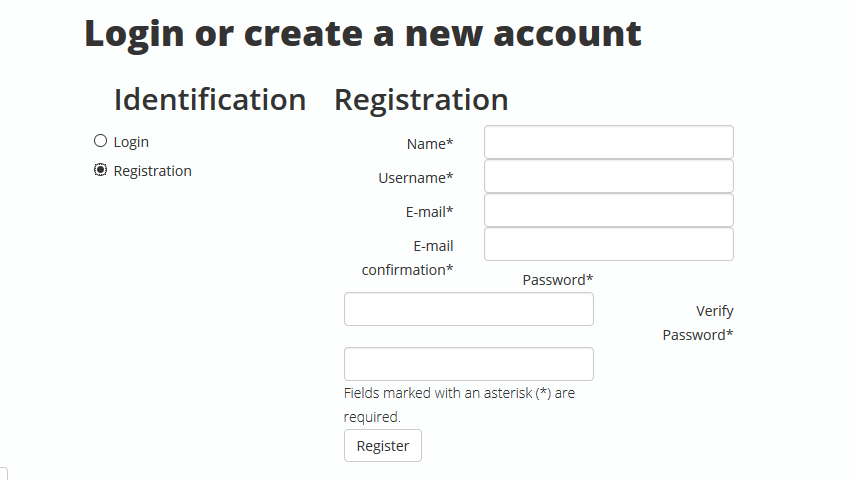Click into the E-mail input field
Screen dimensions: 855x480
point(608,211)
